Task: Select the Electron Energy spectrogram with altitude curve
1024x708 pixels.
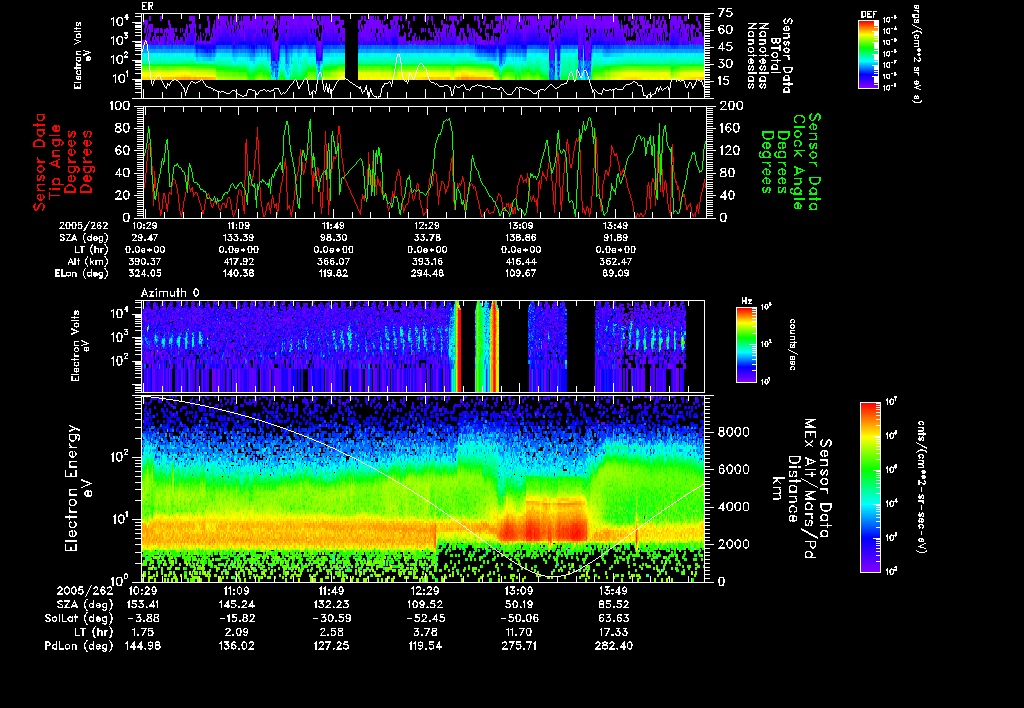Action: (x=424, y=489)
